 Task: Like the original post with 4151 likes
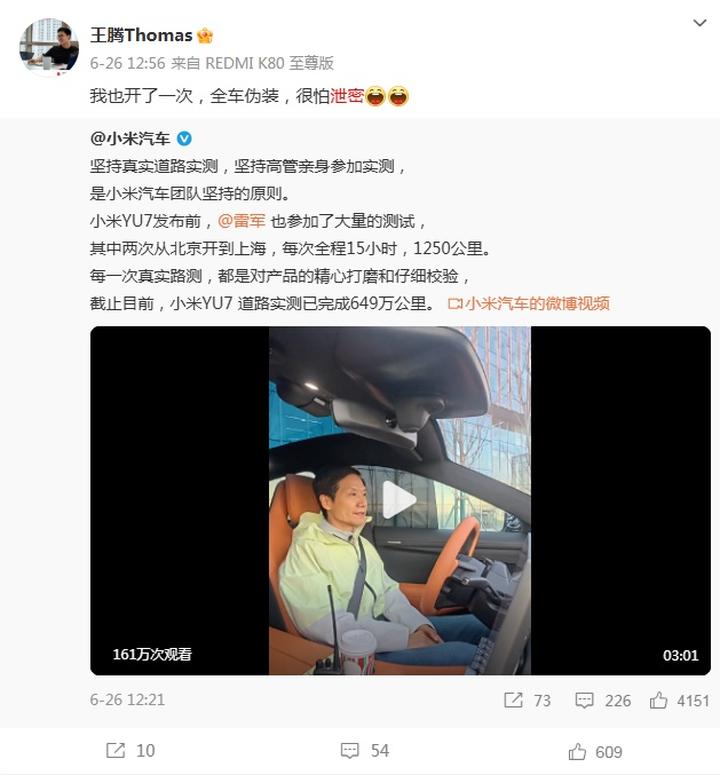(658, 700)
